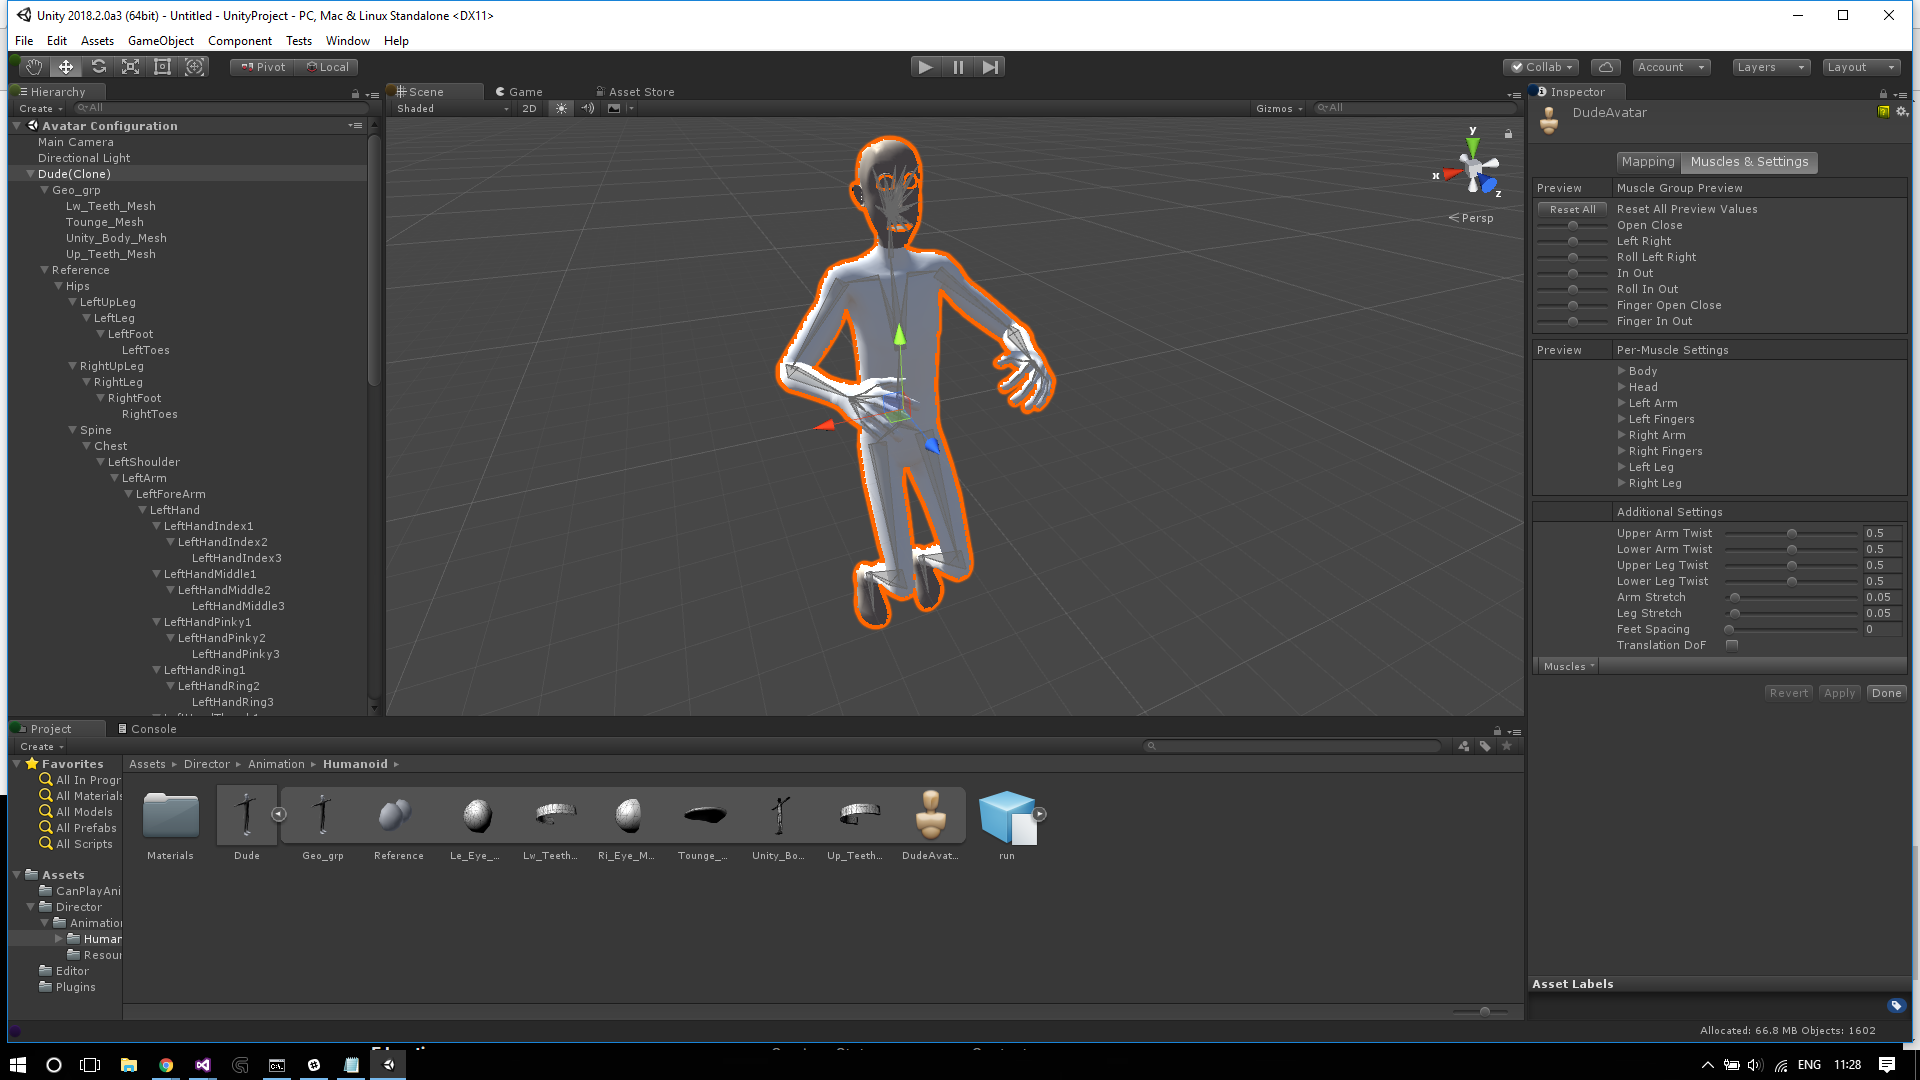Click the Reset All preview values button
This screenshot has width=1920, height=1080.
click(1571, 208)
